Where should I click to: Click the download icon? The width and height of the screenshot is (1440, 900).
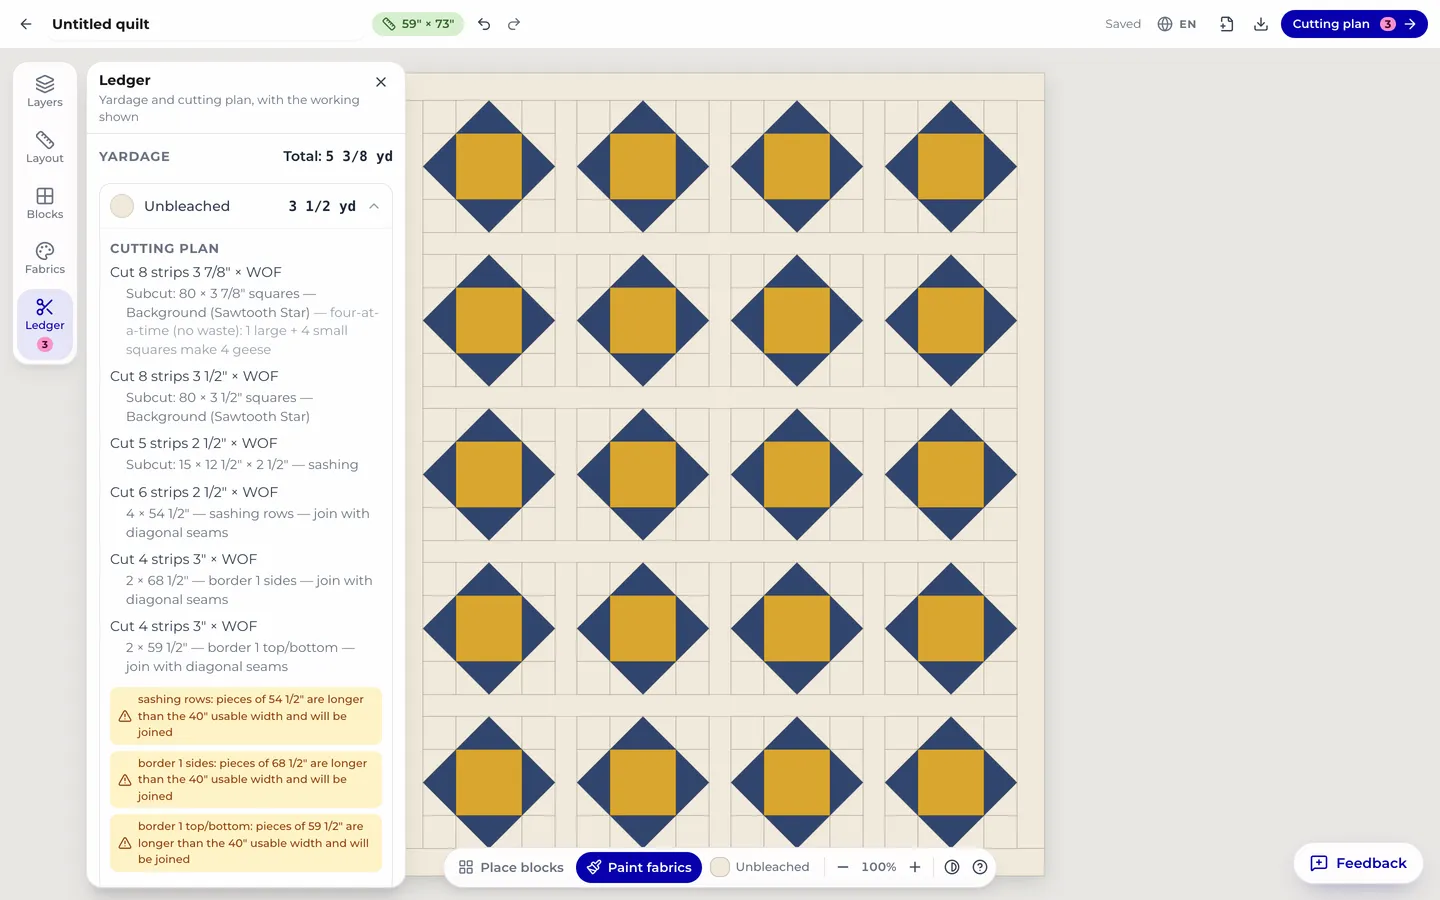1261,24
